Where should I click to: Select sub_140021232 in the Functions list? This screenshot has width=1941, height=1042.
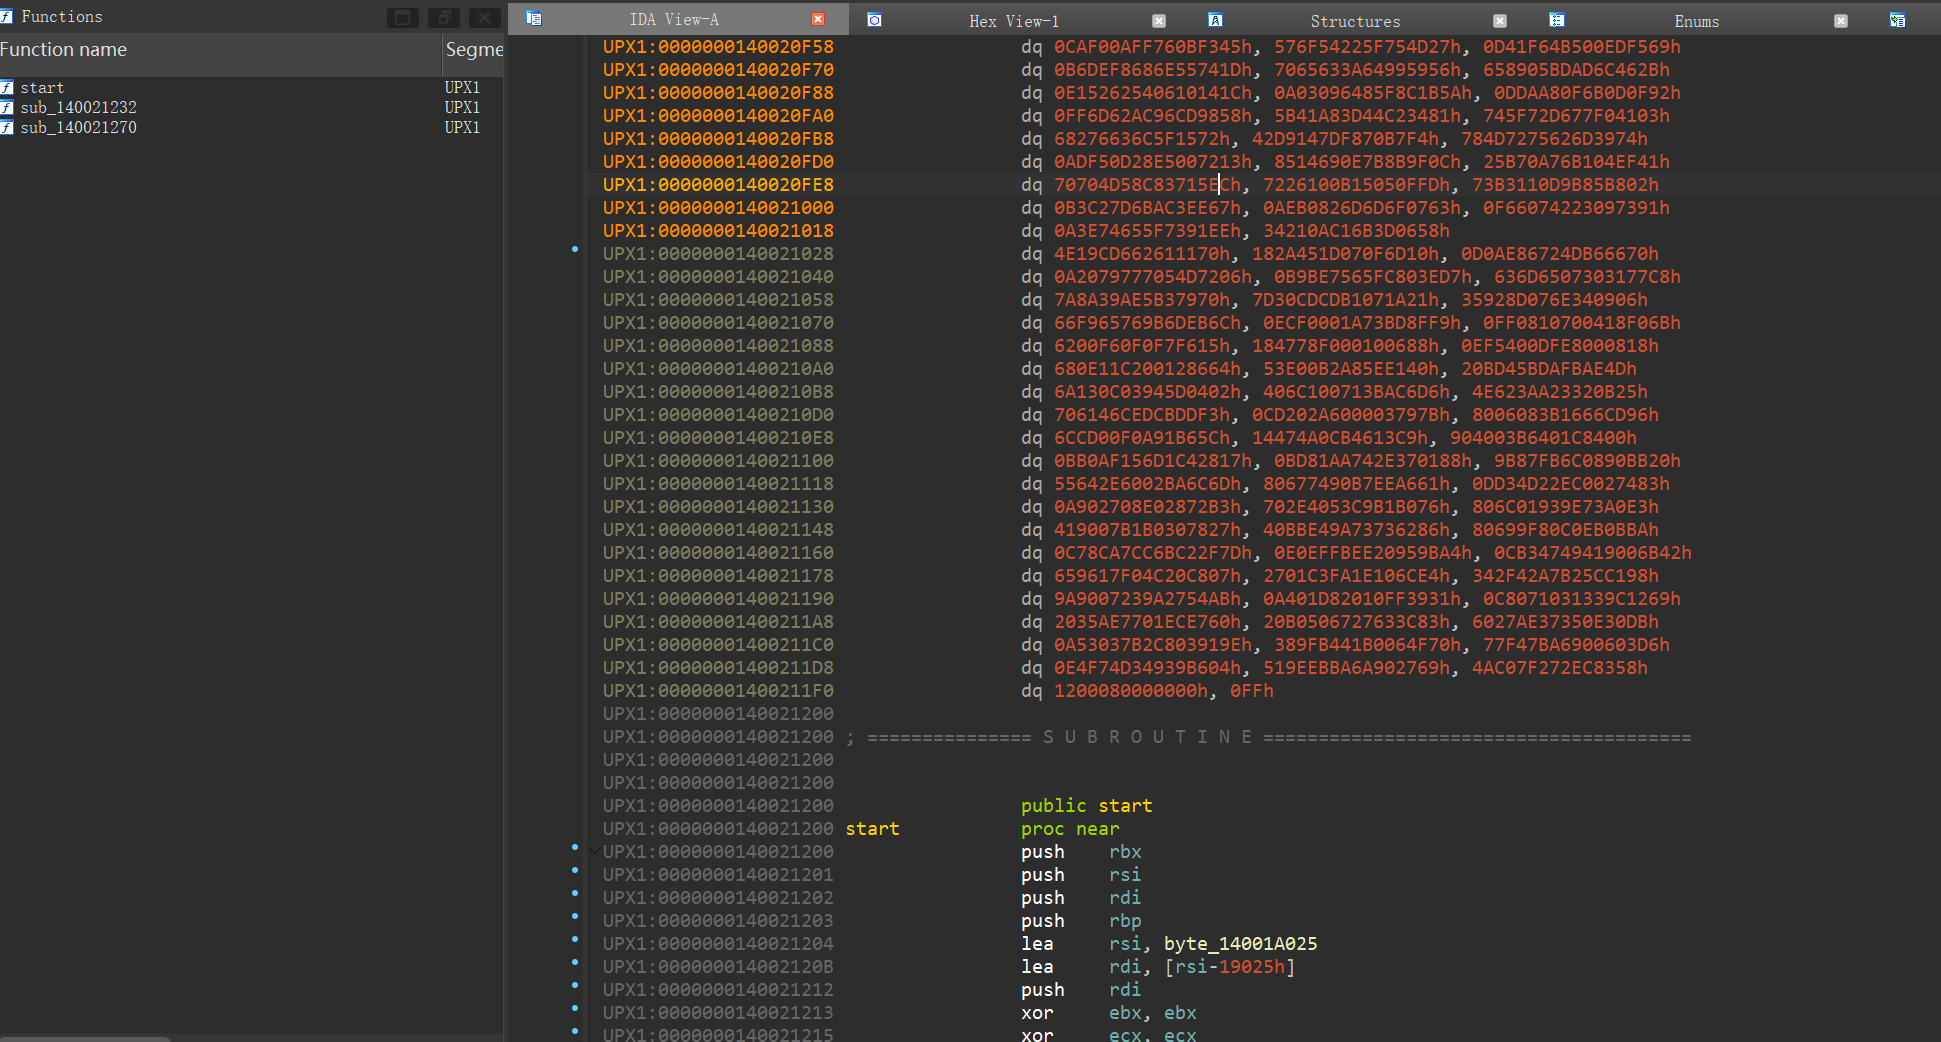point(251,108)
